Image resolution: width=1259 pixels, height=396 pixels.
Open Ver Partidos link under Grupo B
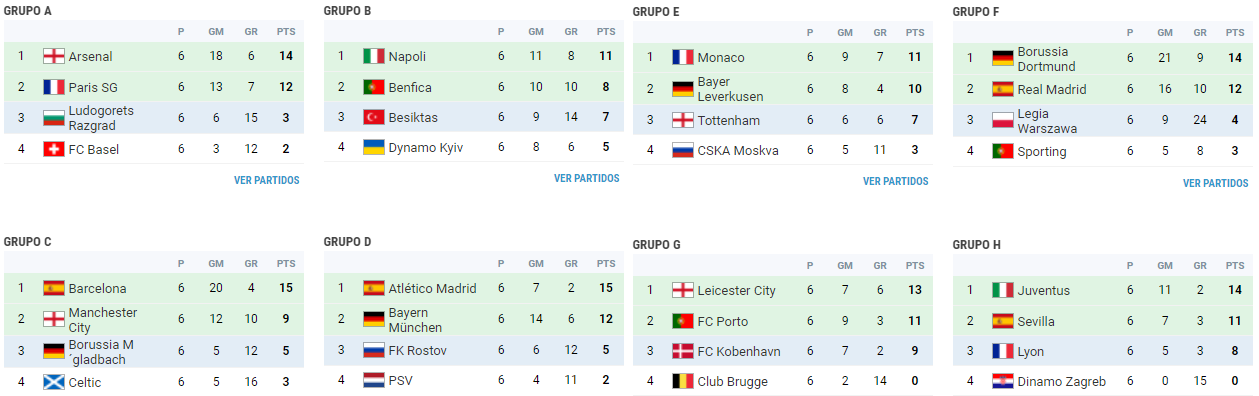pos(587,179)
